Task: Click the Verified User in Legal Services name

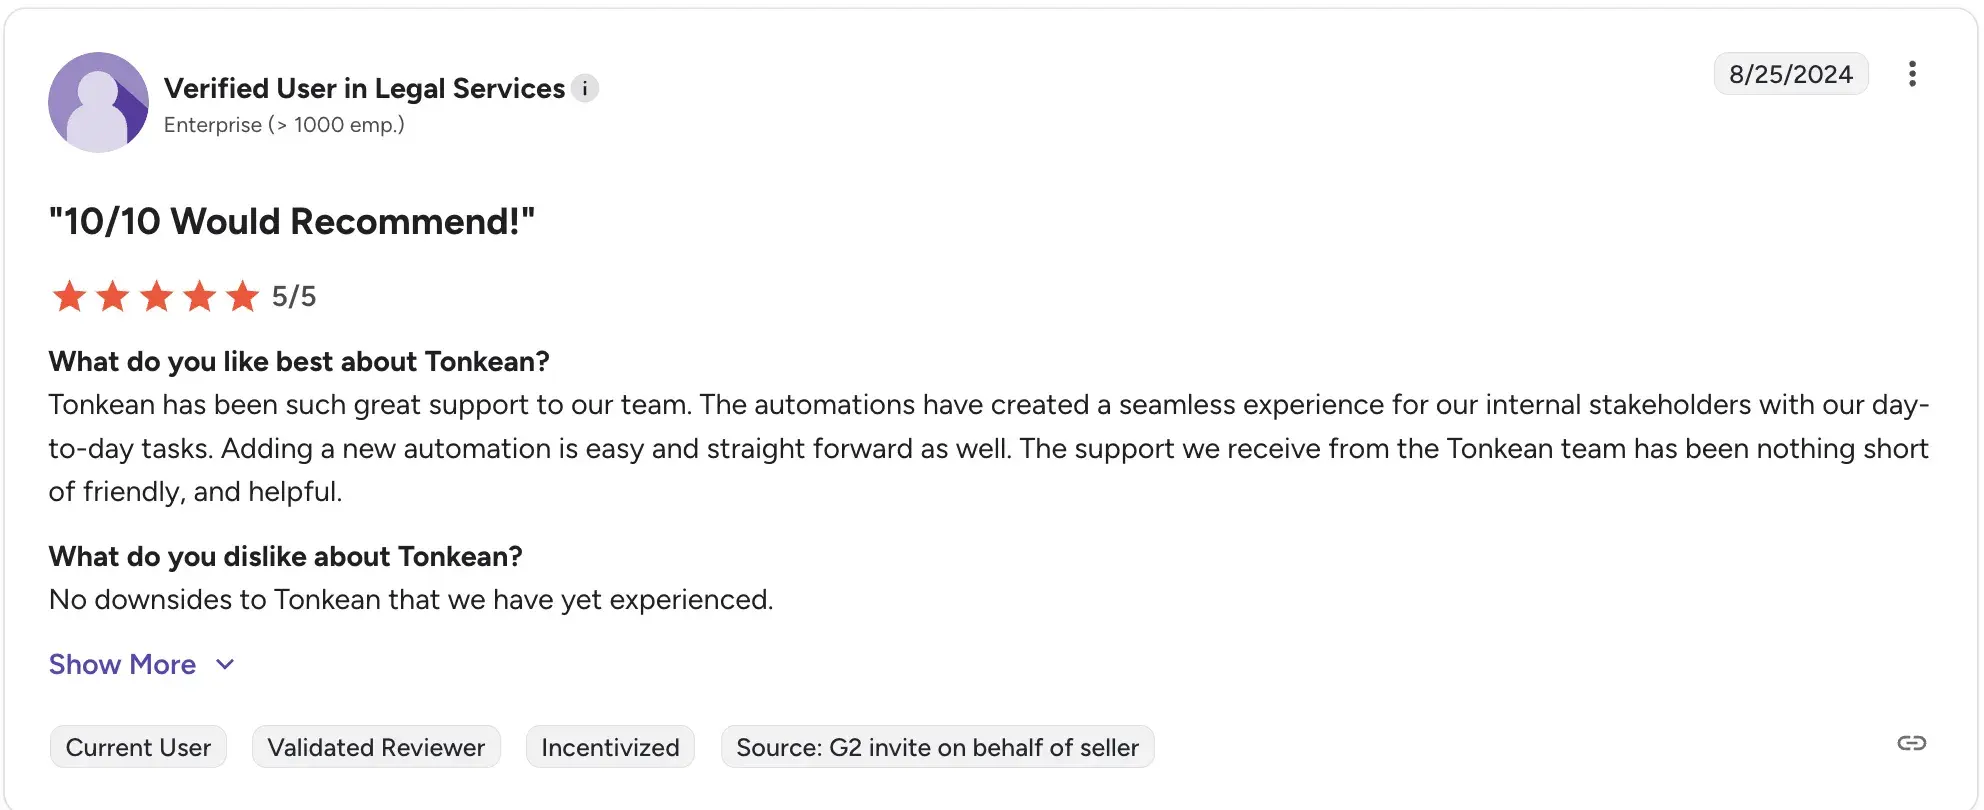Action: pos(364,88)
